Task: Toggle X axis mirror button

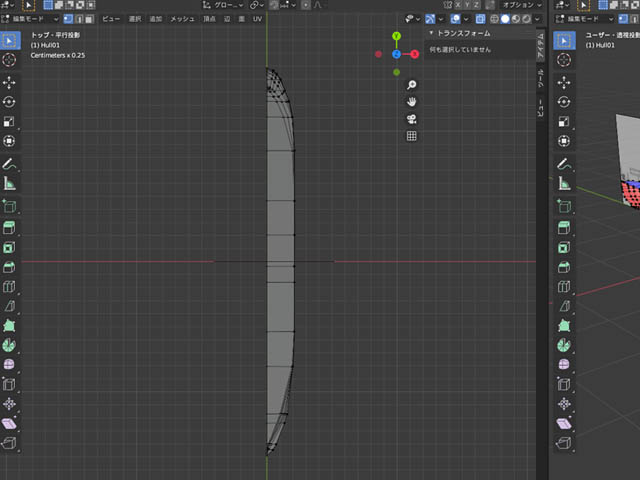Action: point(458,5)
